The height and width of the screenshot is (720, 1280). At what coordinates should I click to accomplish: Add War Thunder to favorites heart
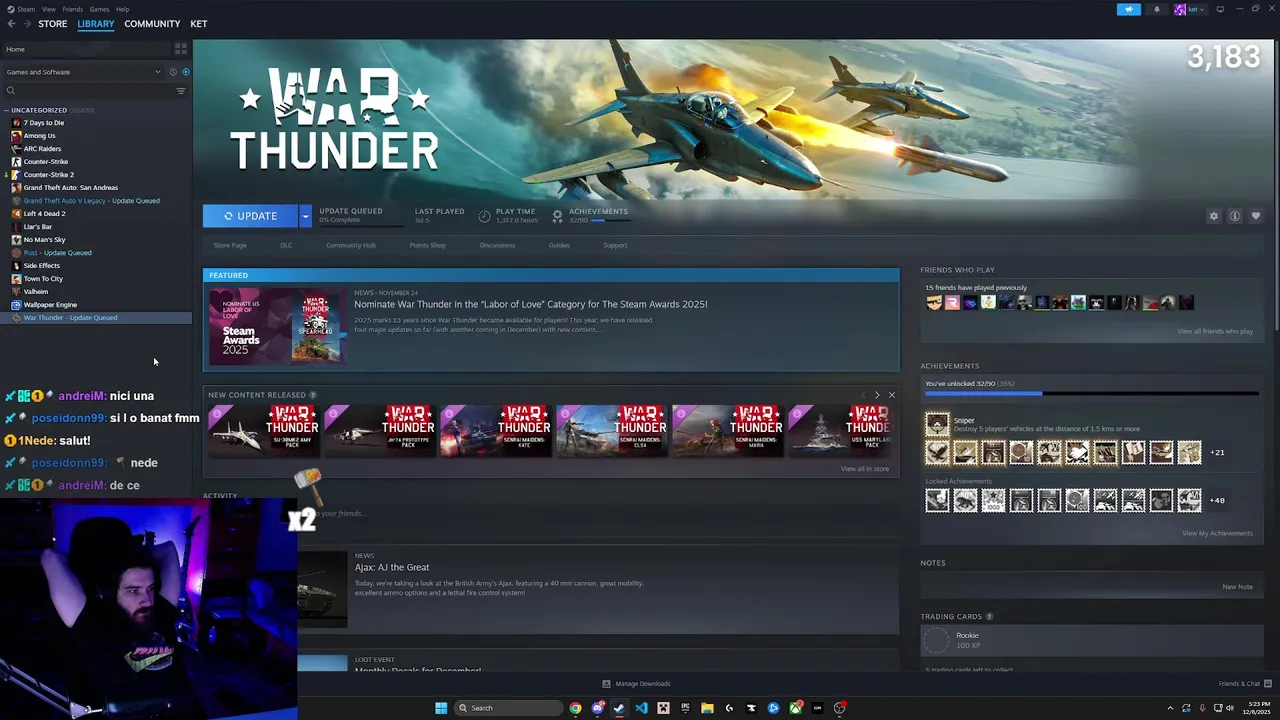[1256, 216]
